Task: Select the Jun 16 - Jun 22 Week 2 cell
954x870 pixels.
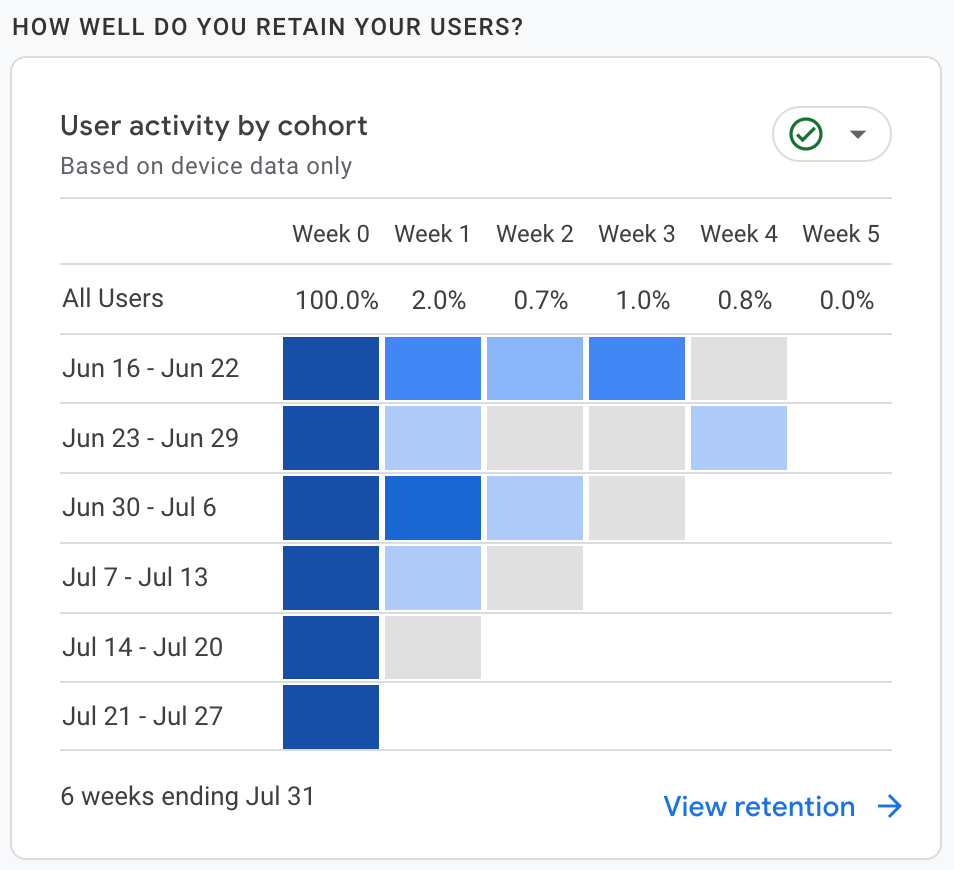Action: (x=535, y=369)
